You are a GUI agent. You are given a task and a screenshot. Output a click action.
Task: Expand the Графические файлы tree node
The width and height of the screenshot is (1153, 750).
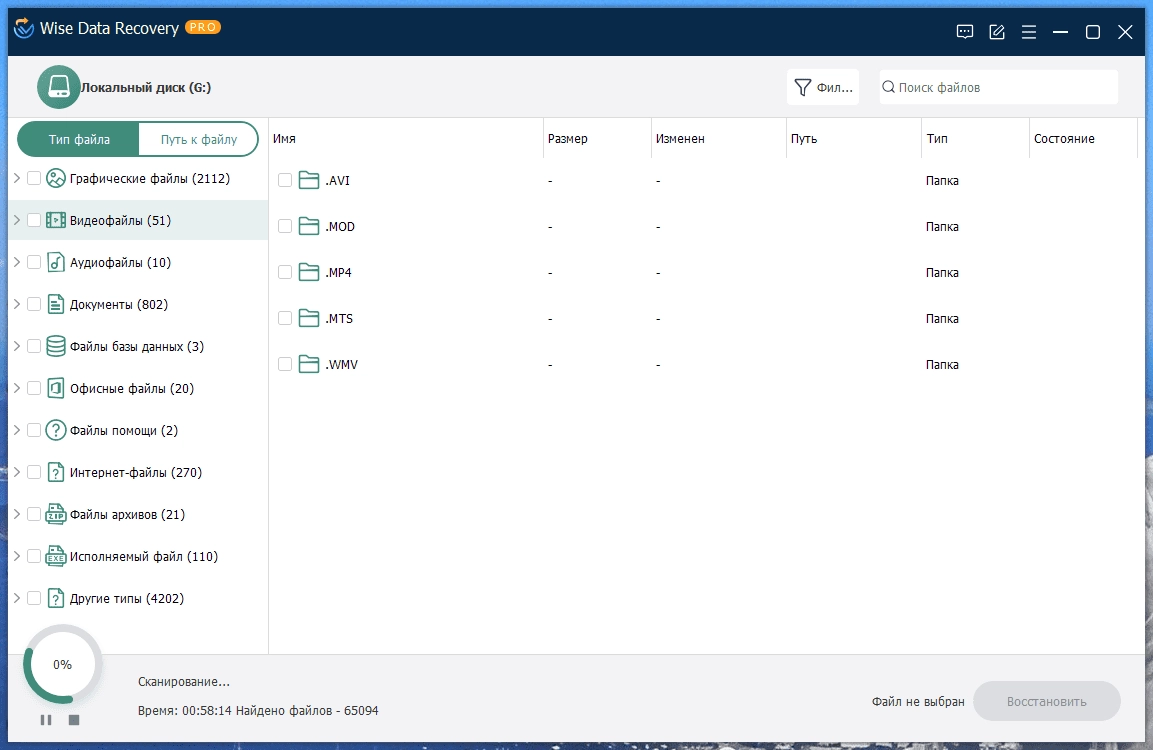click(x=17, y=178)
